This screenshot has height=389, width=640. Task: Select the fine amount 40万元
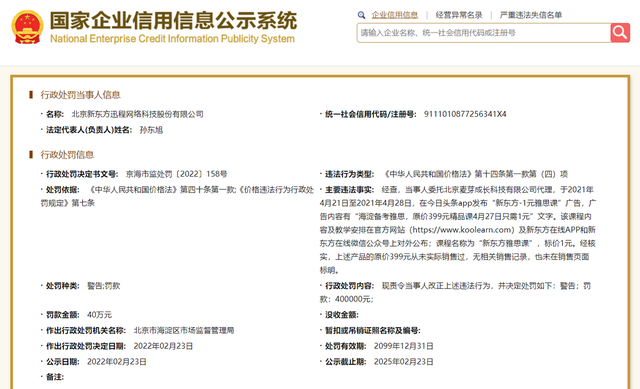click(99, 315)
